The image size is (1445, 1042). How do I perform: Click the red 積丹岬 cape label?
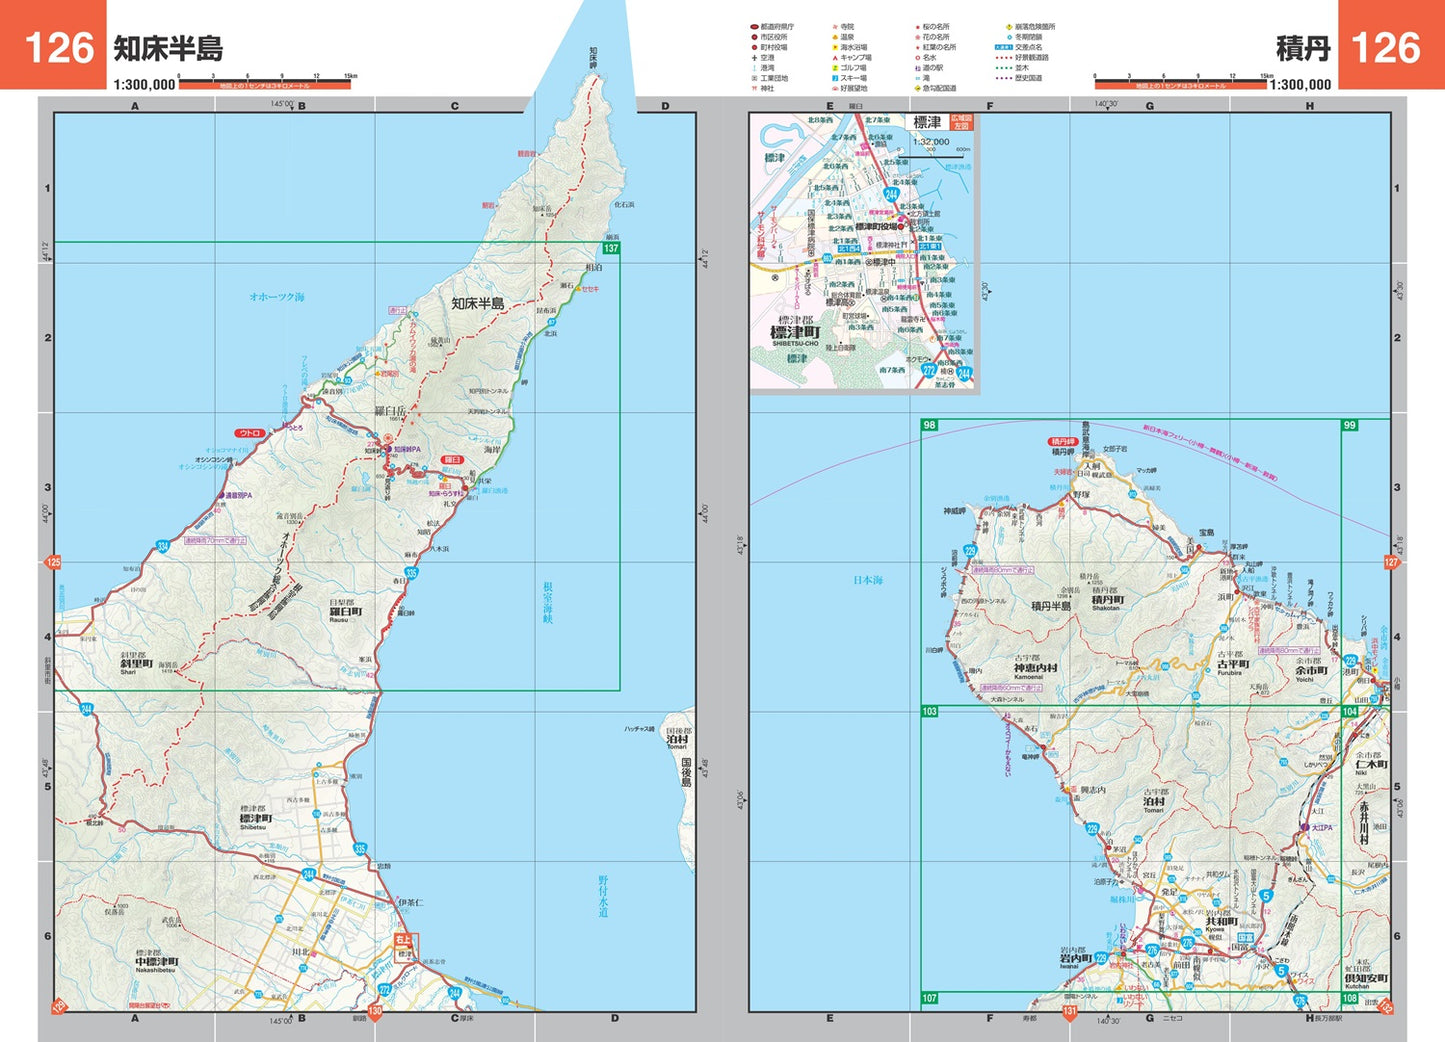(x=1062, y=441)
